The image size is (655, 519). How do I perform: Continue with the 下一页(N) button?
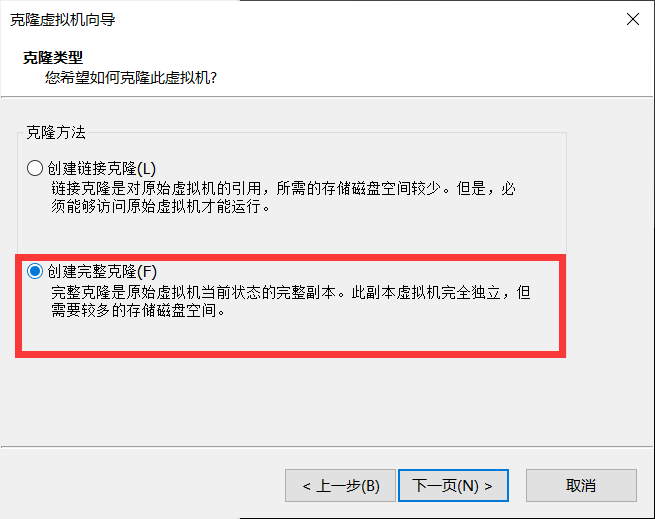453,486
